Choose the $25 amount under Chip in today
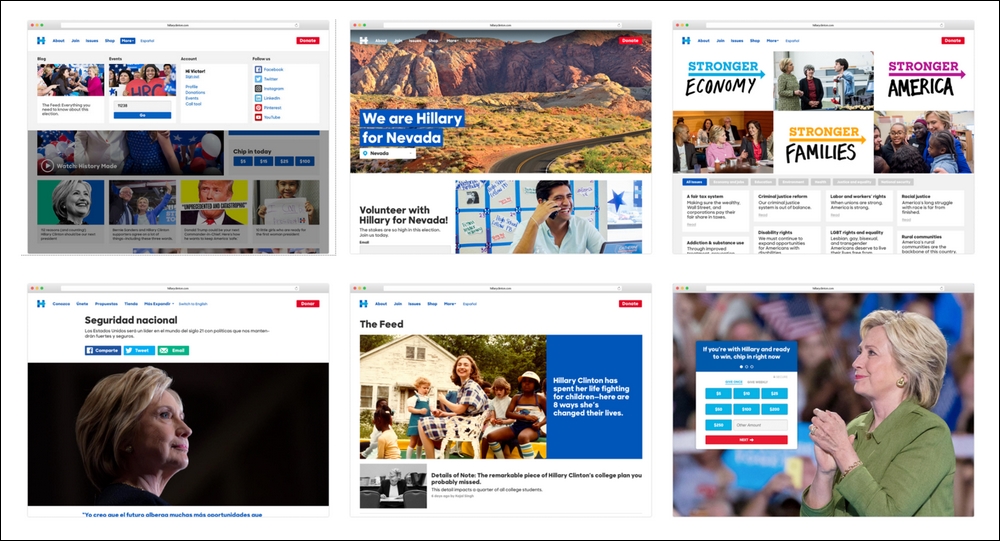 [284, 161]
